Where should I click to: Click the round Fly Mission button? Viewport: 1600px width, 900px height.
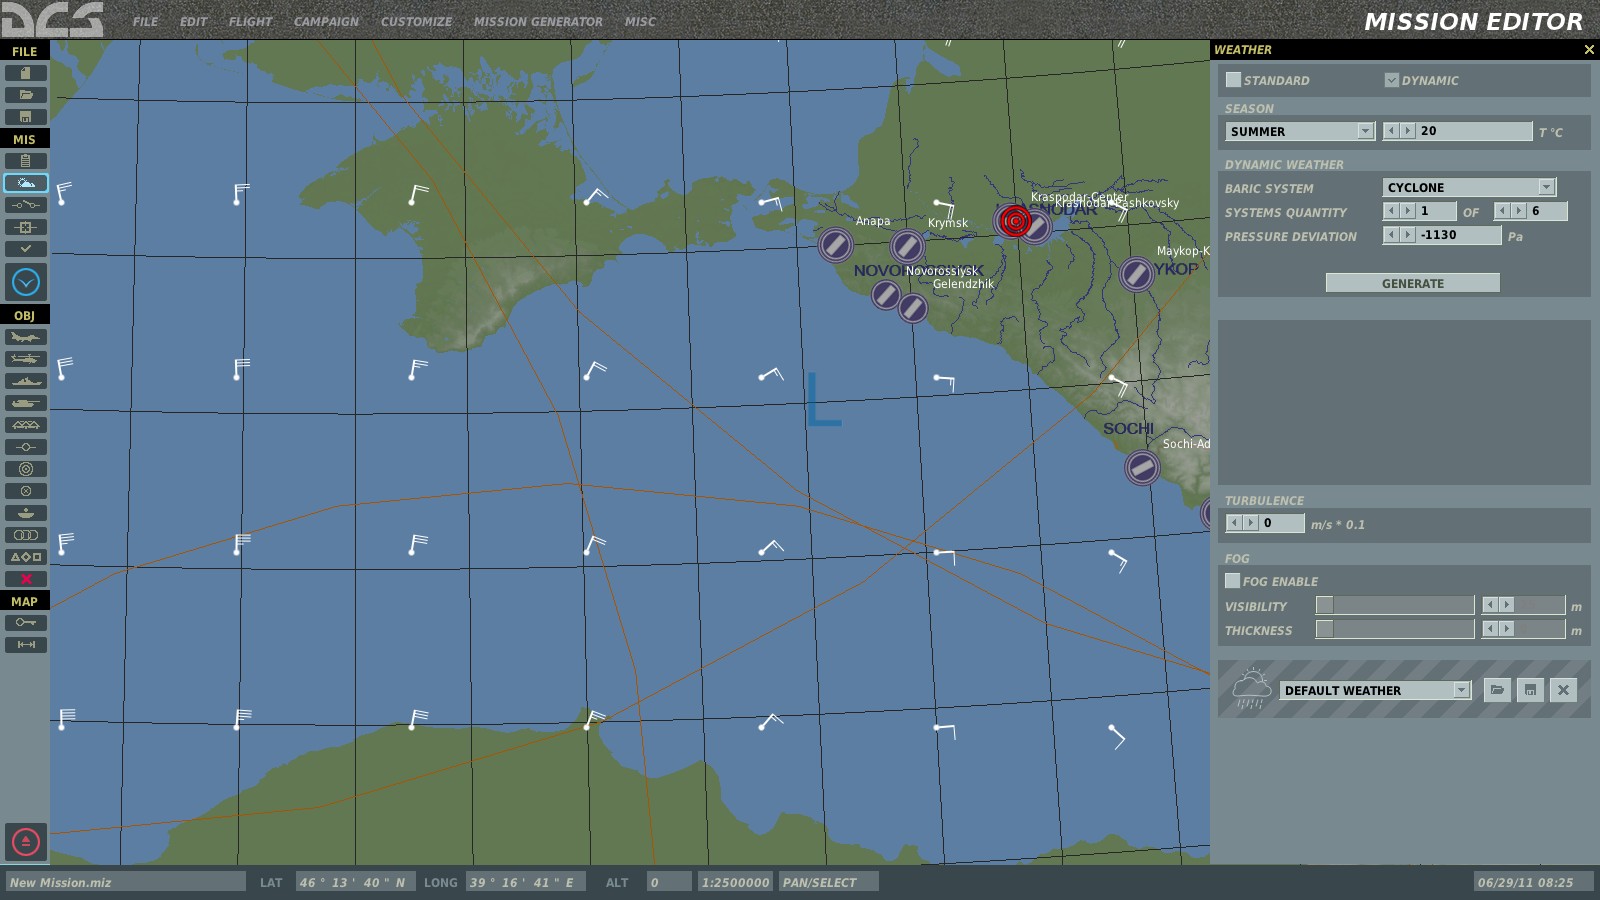coord(26,282)
